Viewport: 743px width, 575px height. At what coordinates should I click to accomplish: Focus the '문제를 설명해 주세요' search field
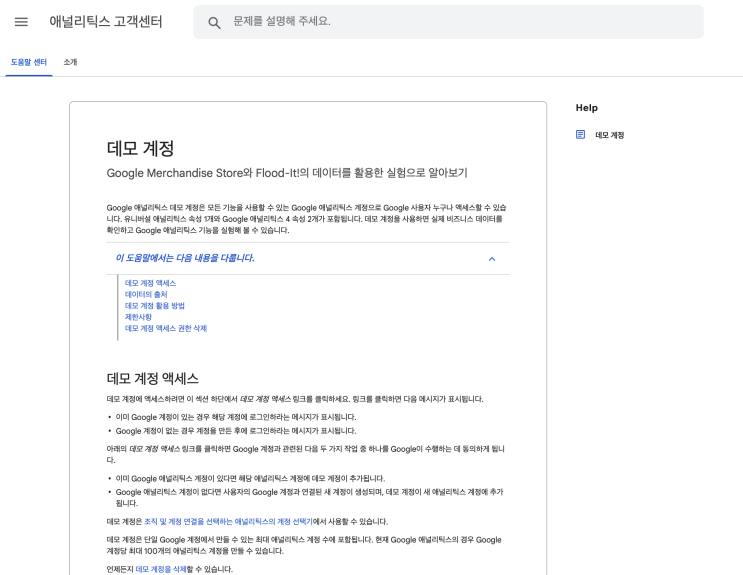pos(448,22)
